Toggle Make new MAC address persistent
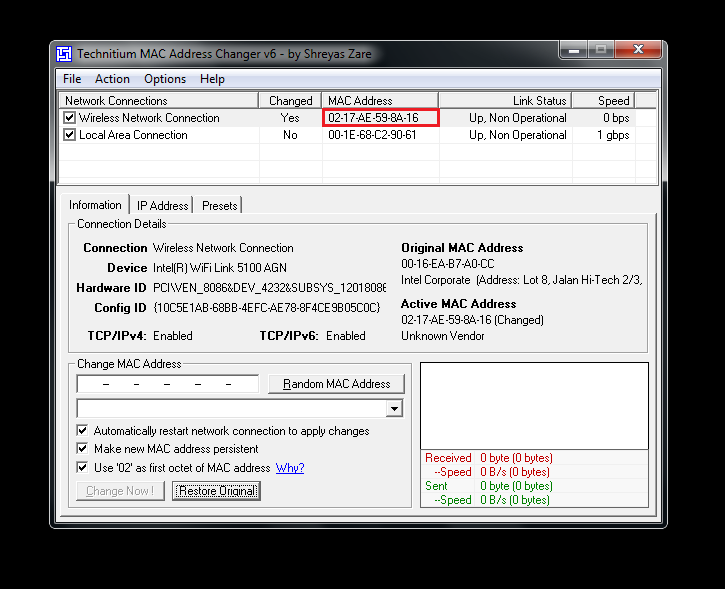This screenshot has width=725, height=589. [82, 449]
